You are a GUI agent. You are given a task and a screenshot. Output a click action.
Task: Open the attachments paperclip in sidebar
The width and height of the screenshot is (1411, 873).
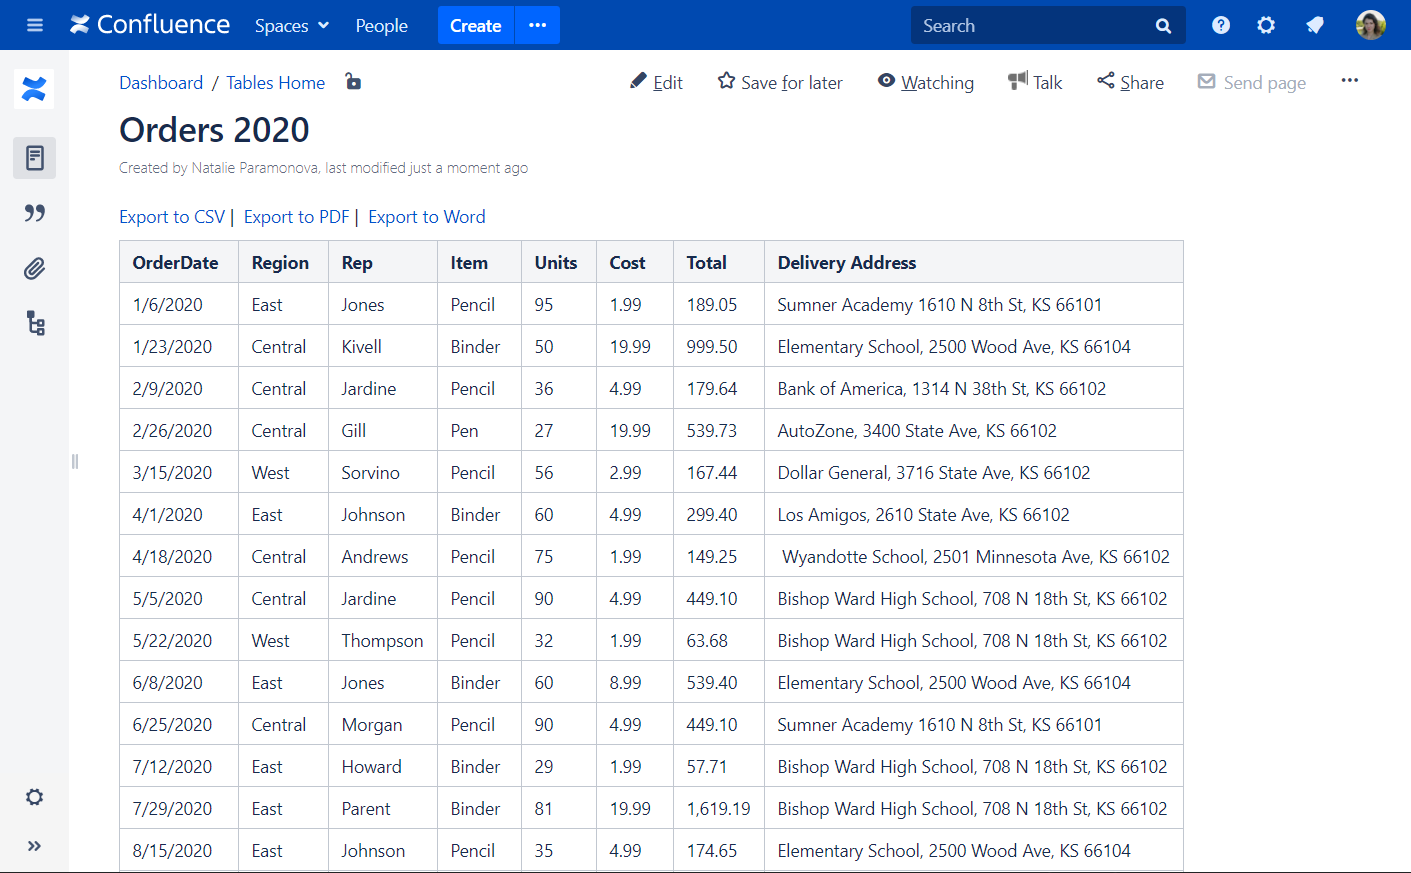[x=35, y=268]
